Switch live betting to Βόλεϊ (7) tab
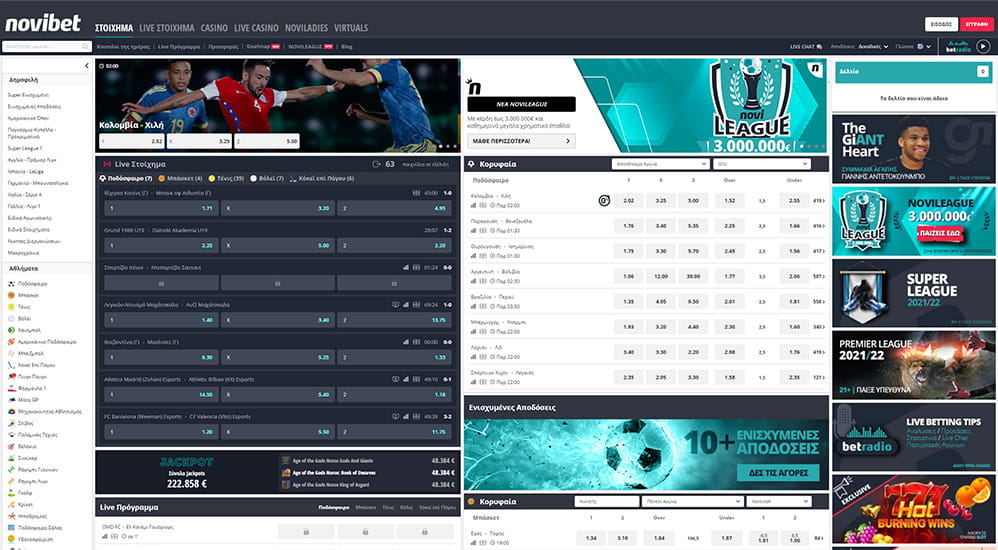This screenshot has height=550, width=998. point(267,178)
